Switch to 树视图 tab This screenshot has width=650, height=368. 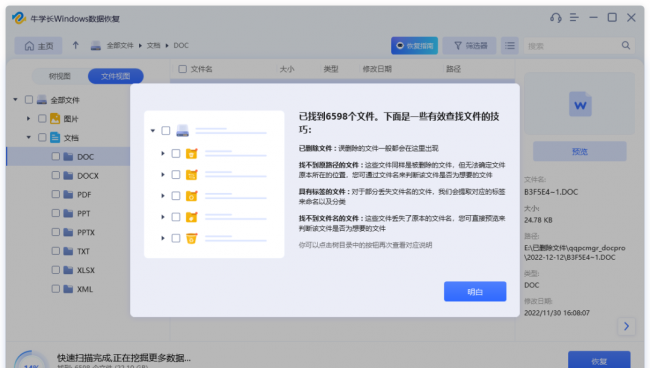coord(60,76)
